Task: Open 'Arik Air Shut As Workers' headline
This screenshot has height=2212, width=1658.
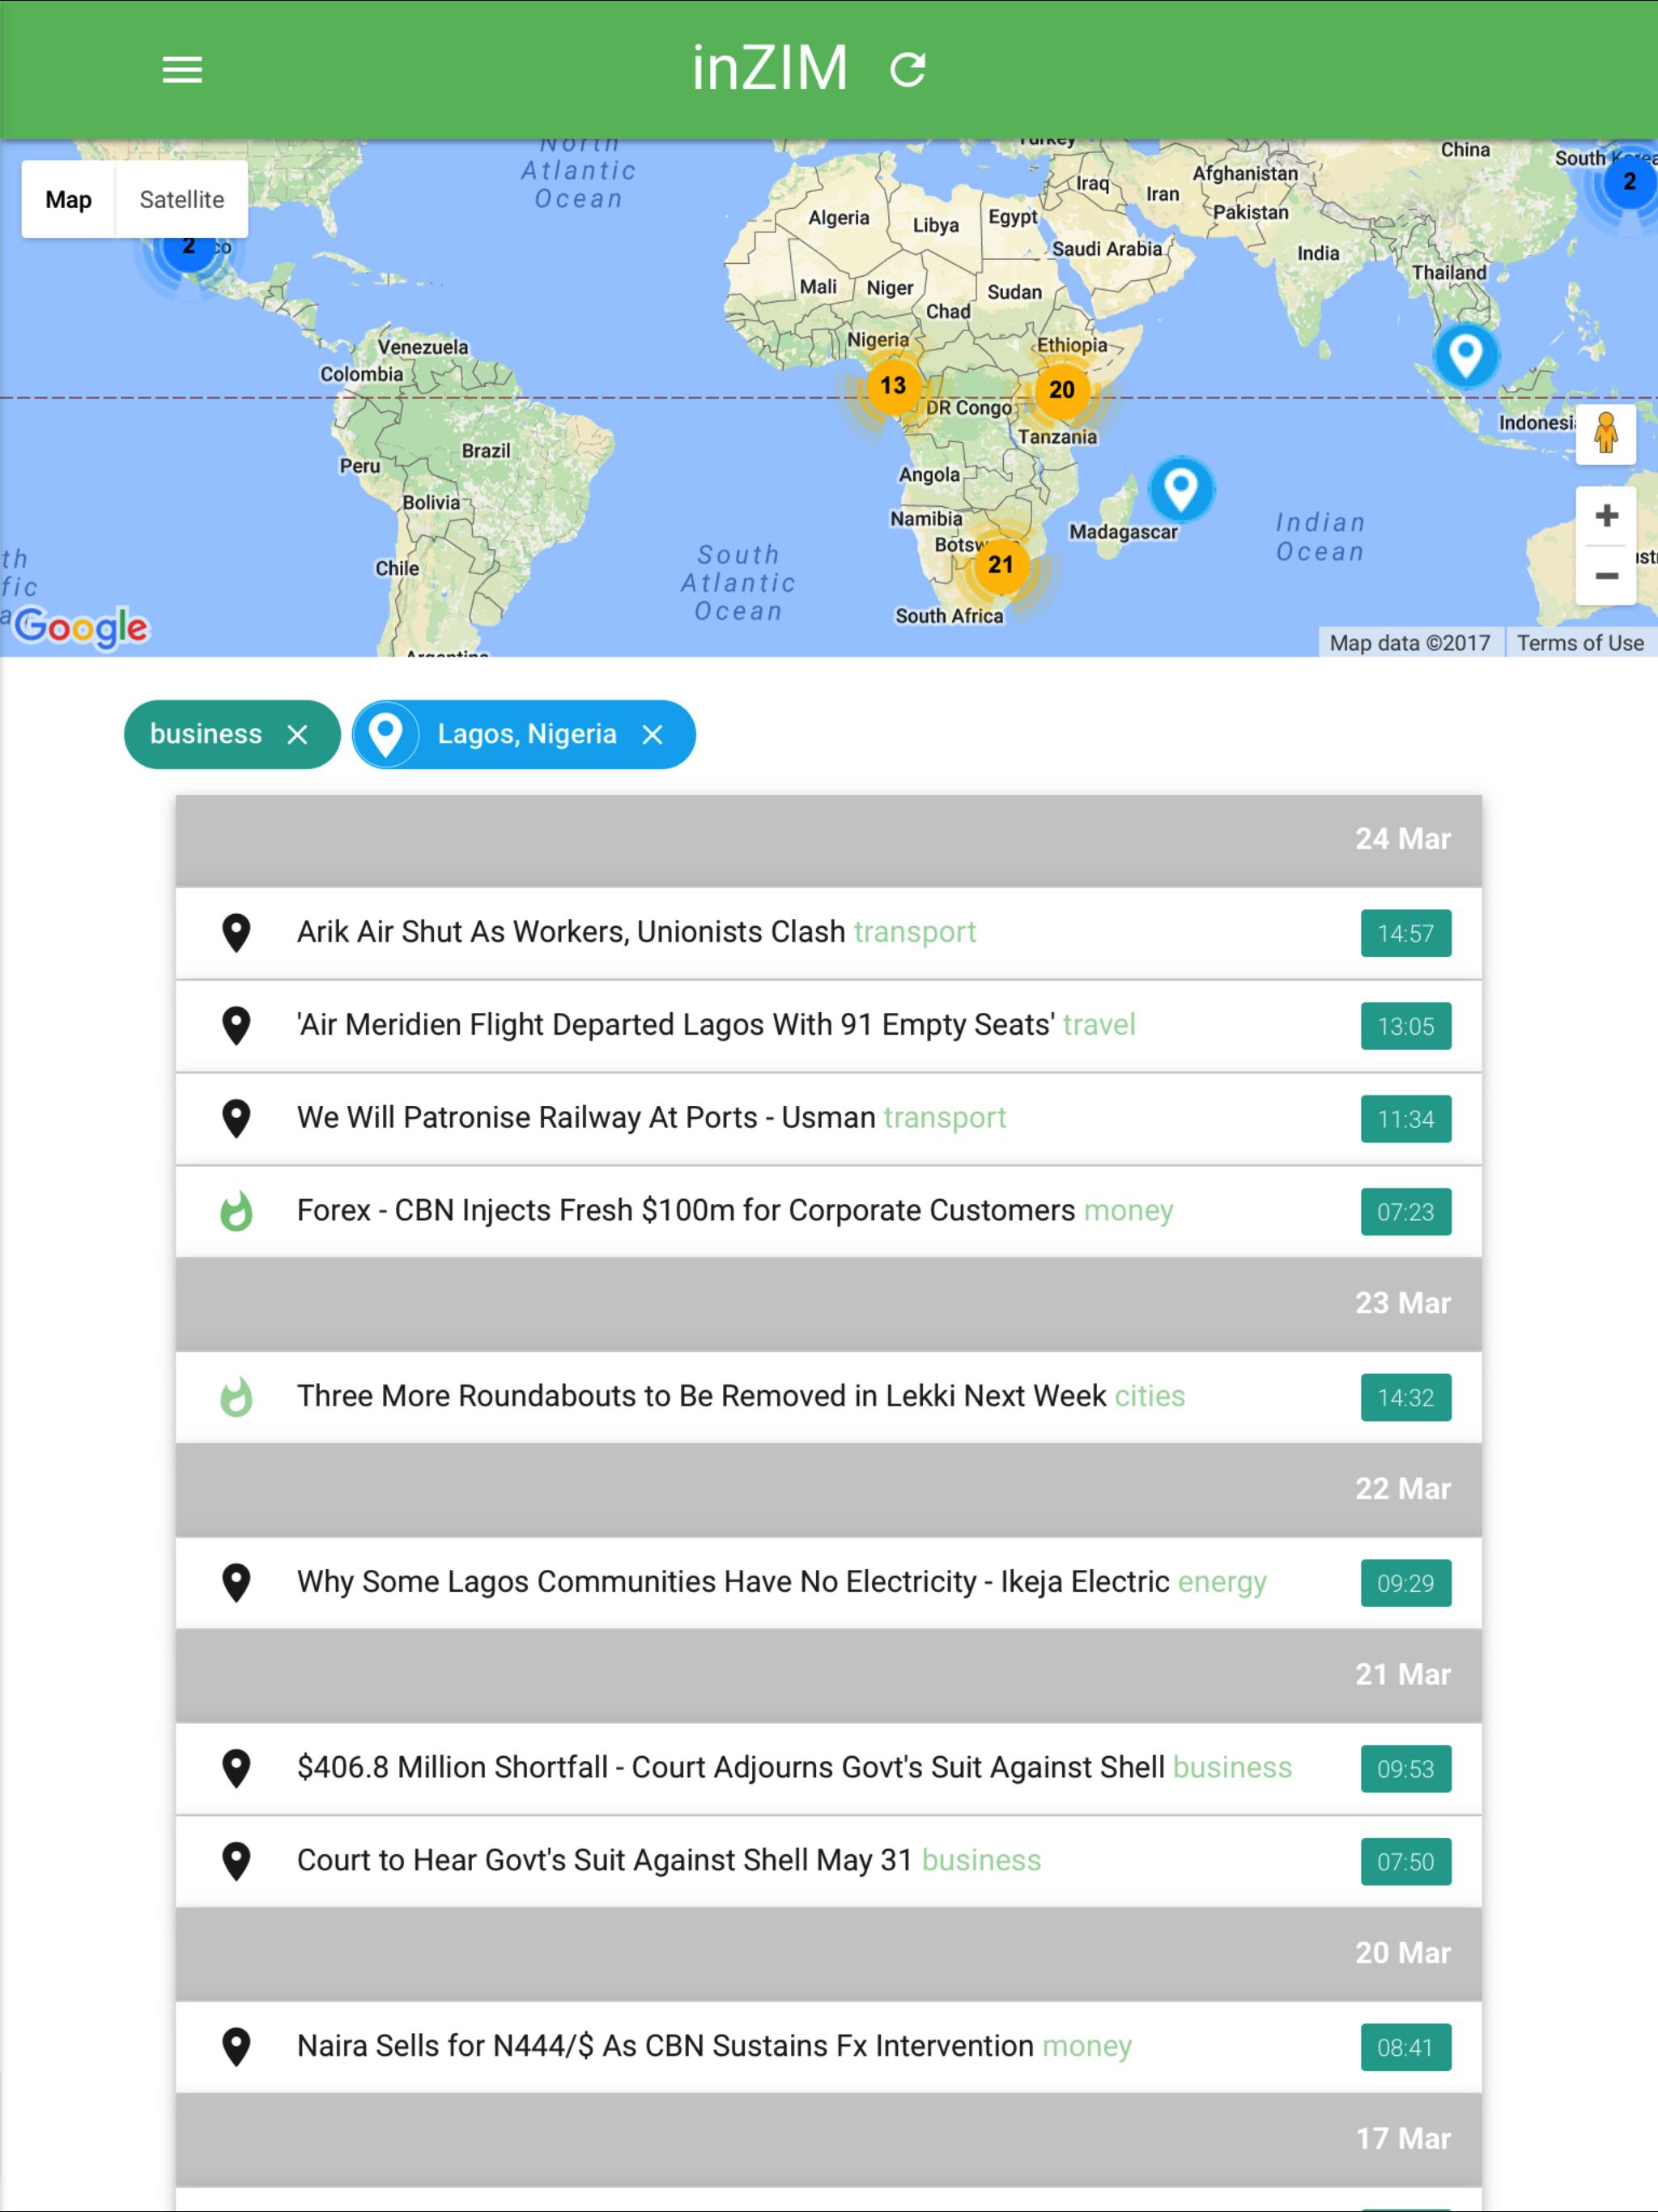Action: [571, 932]
